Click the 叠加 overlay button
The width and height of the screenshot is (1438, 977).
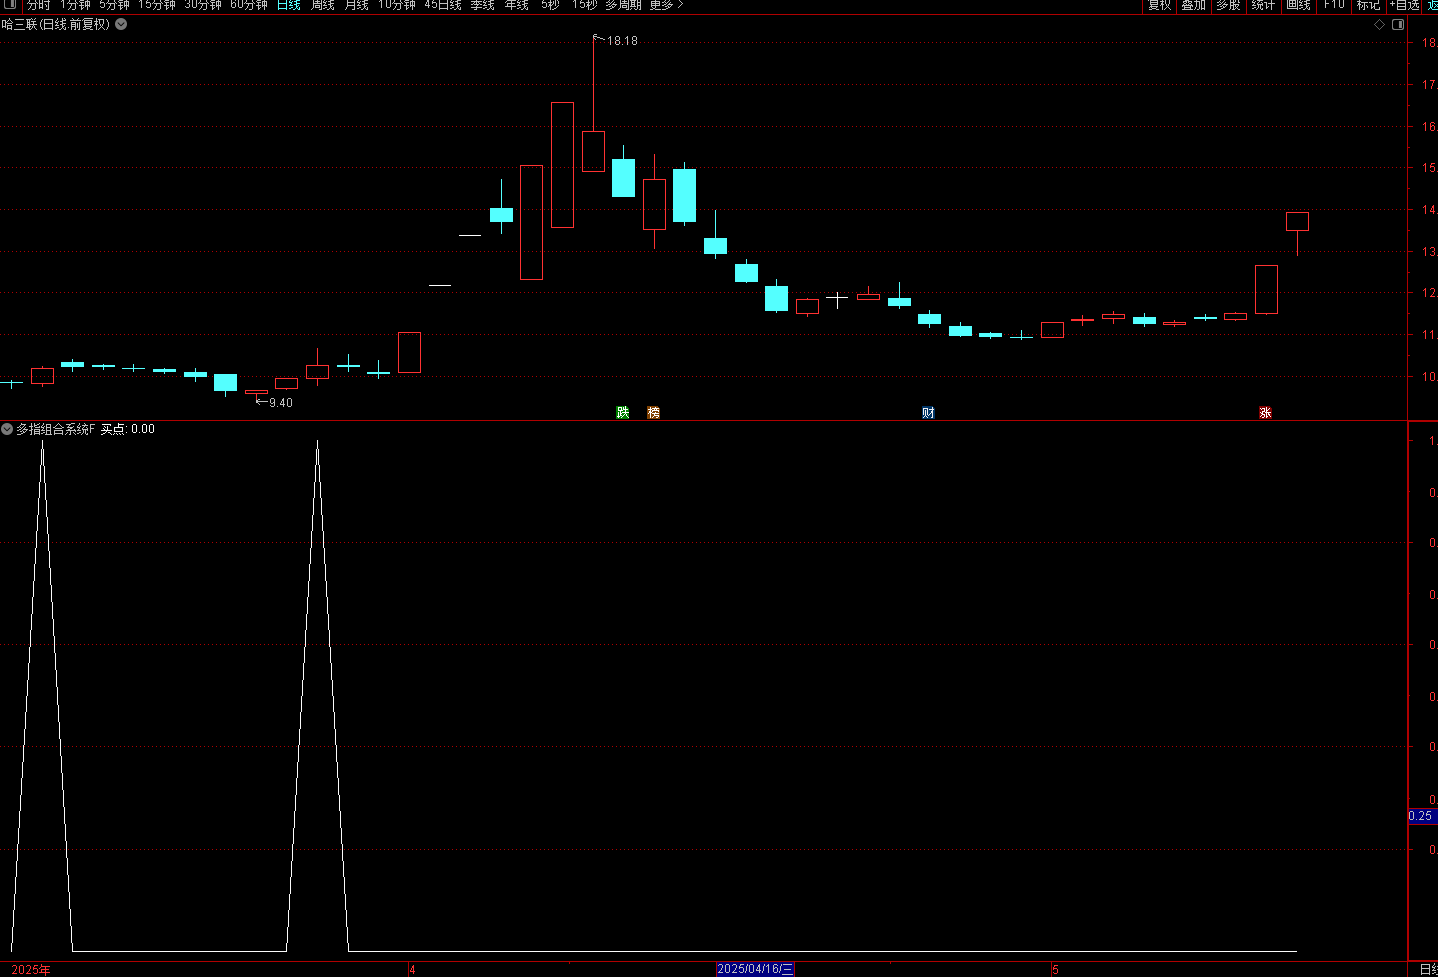(x=1193, y=5)
